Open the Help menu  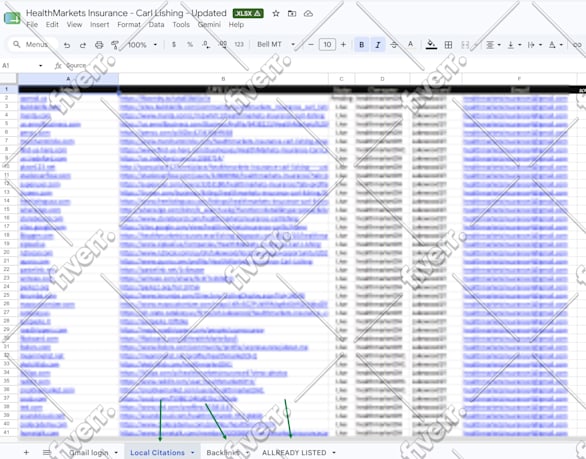236,25
